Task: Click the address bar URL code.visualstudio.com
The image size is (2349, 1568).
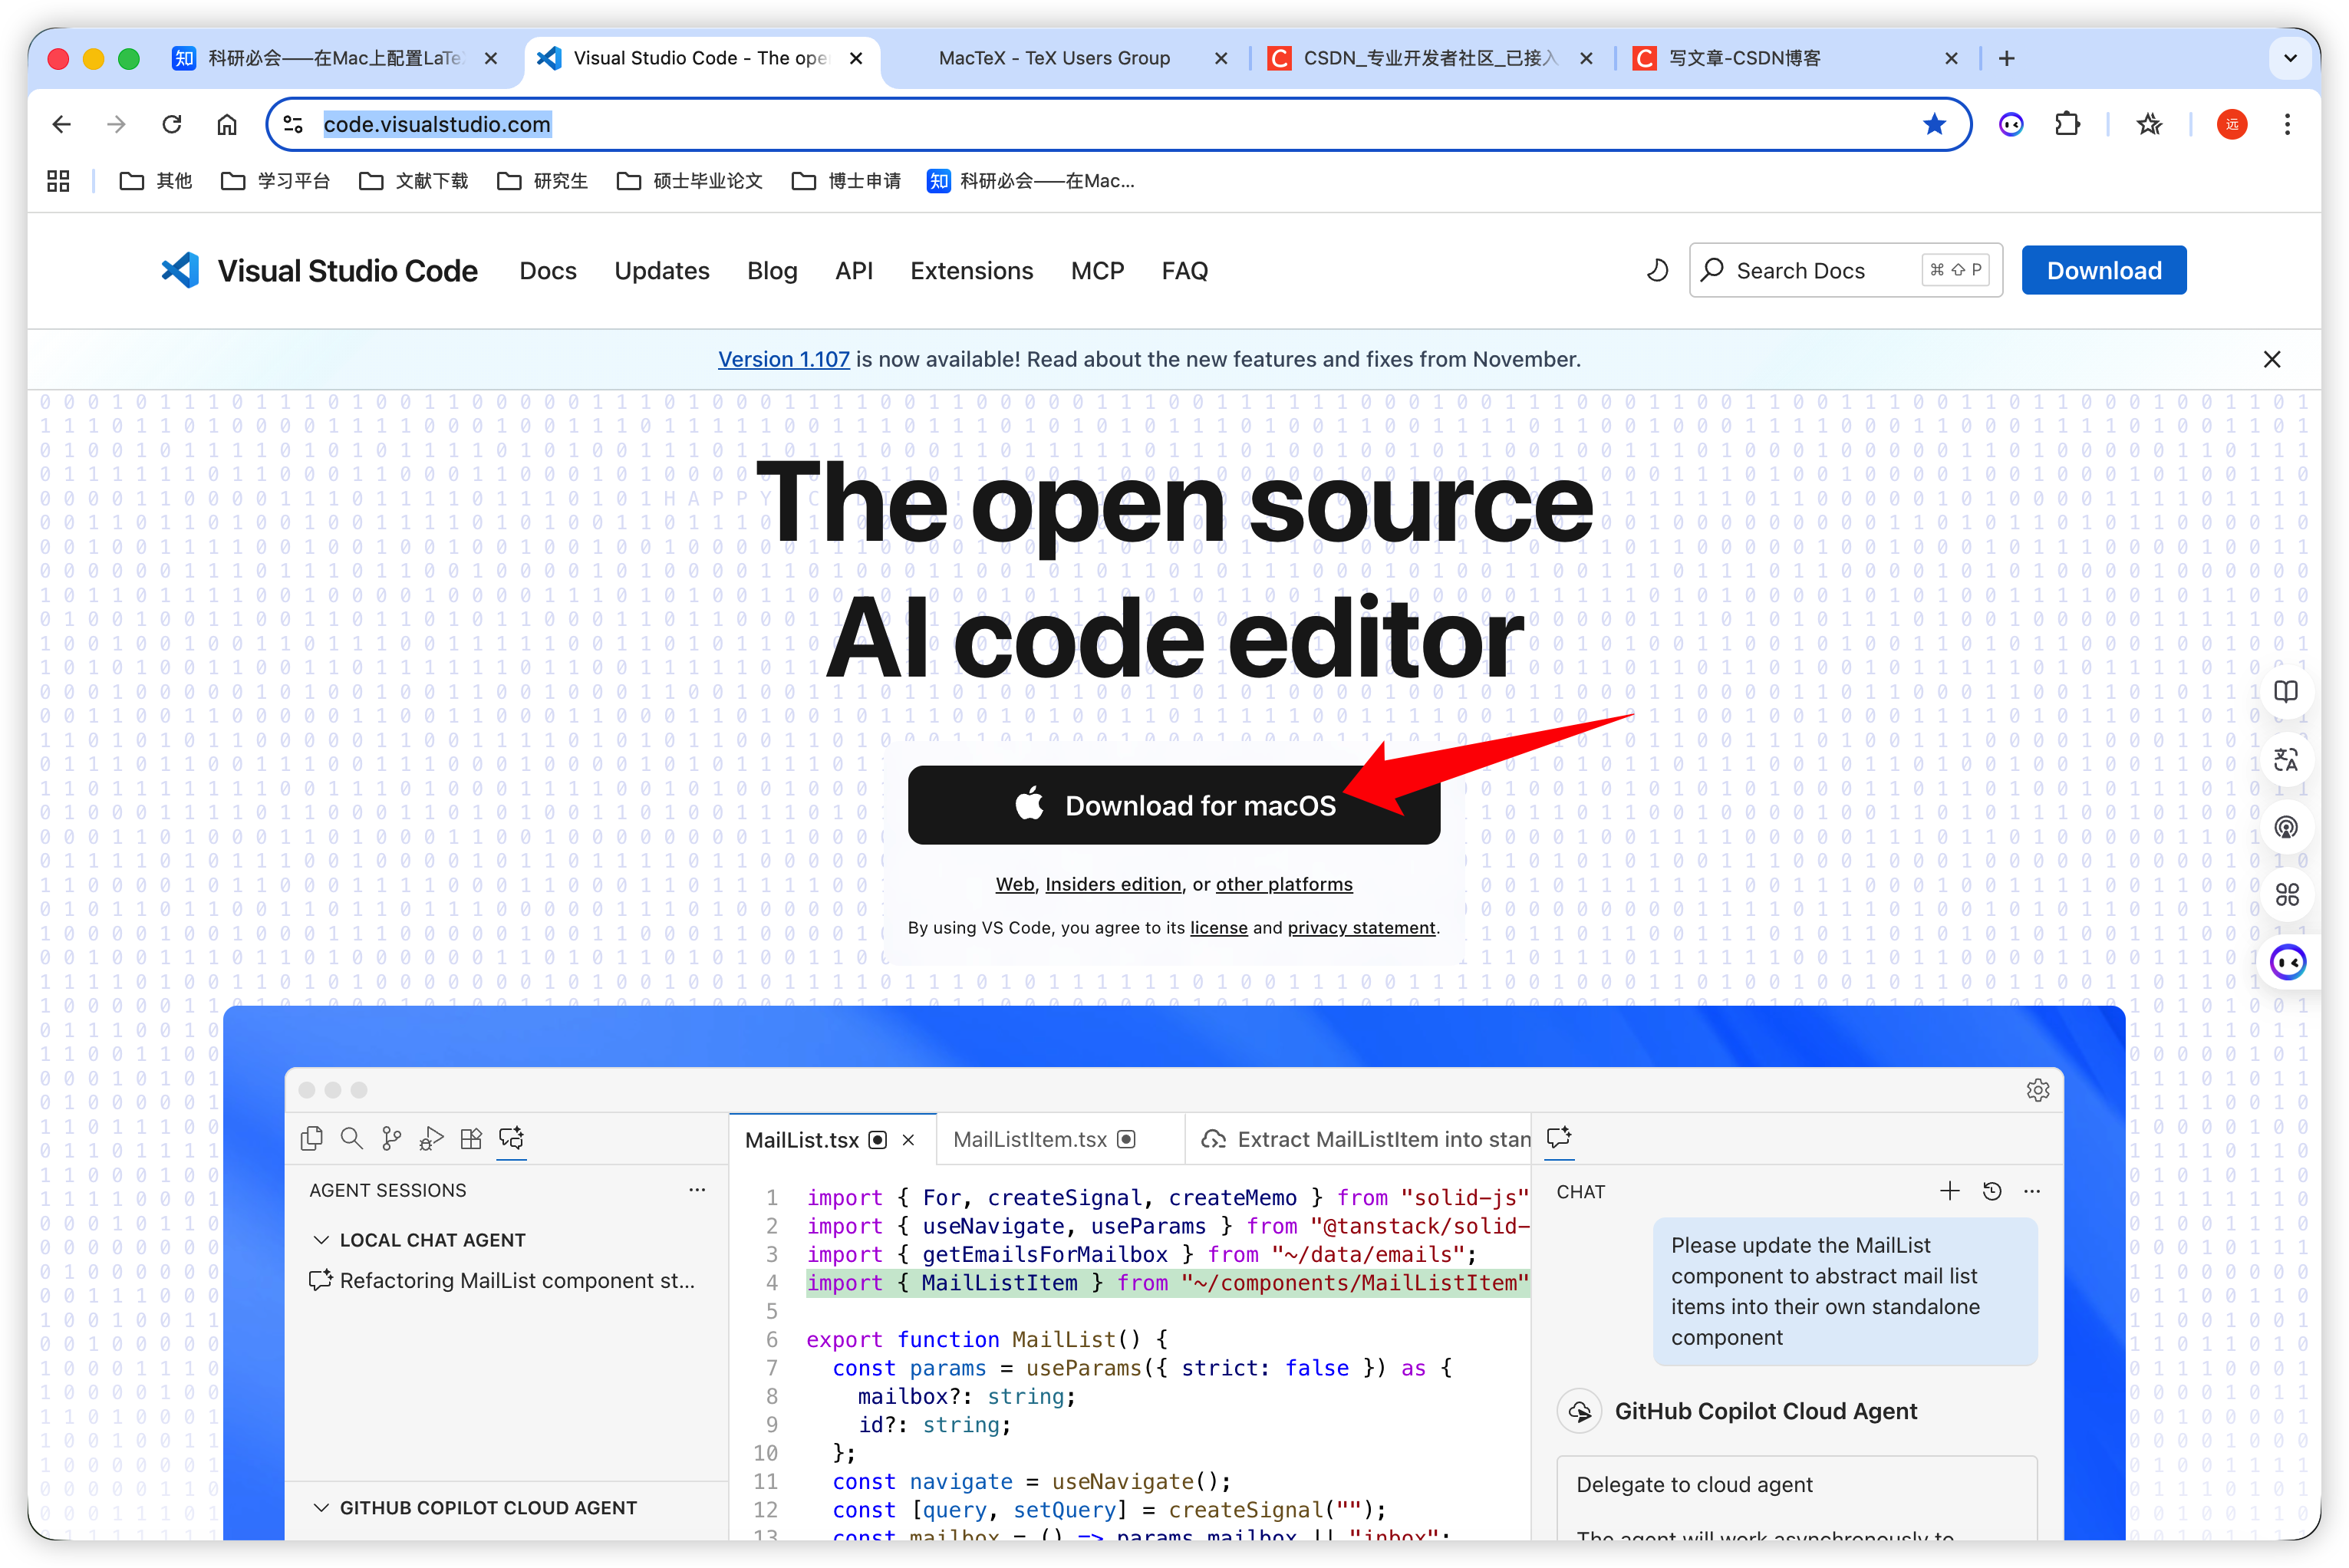Action: pos(437,124)
